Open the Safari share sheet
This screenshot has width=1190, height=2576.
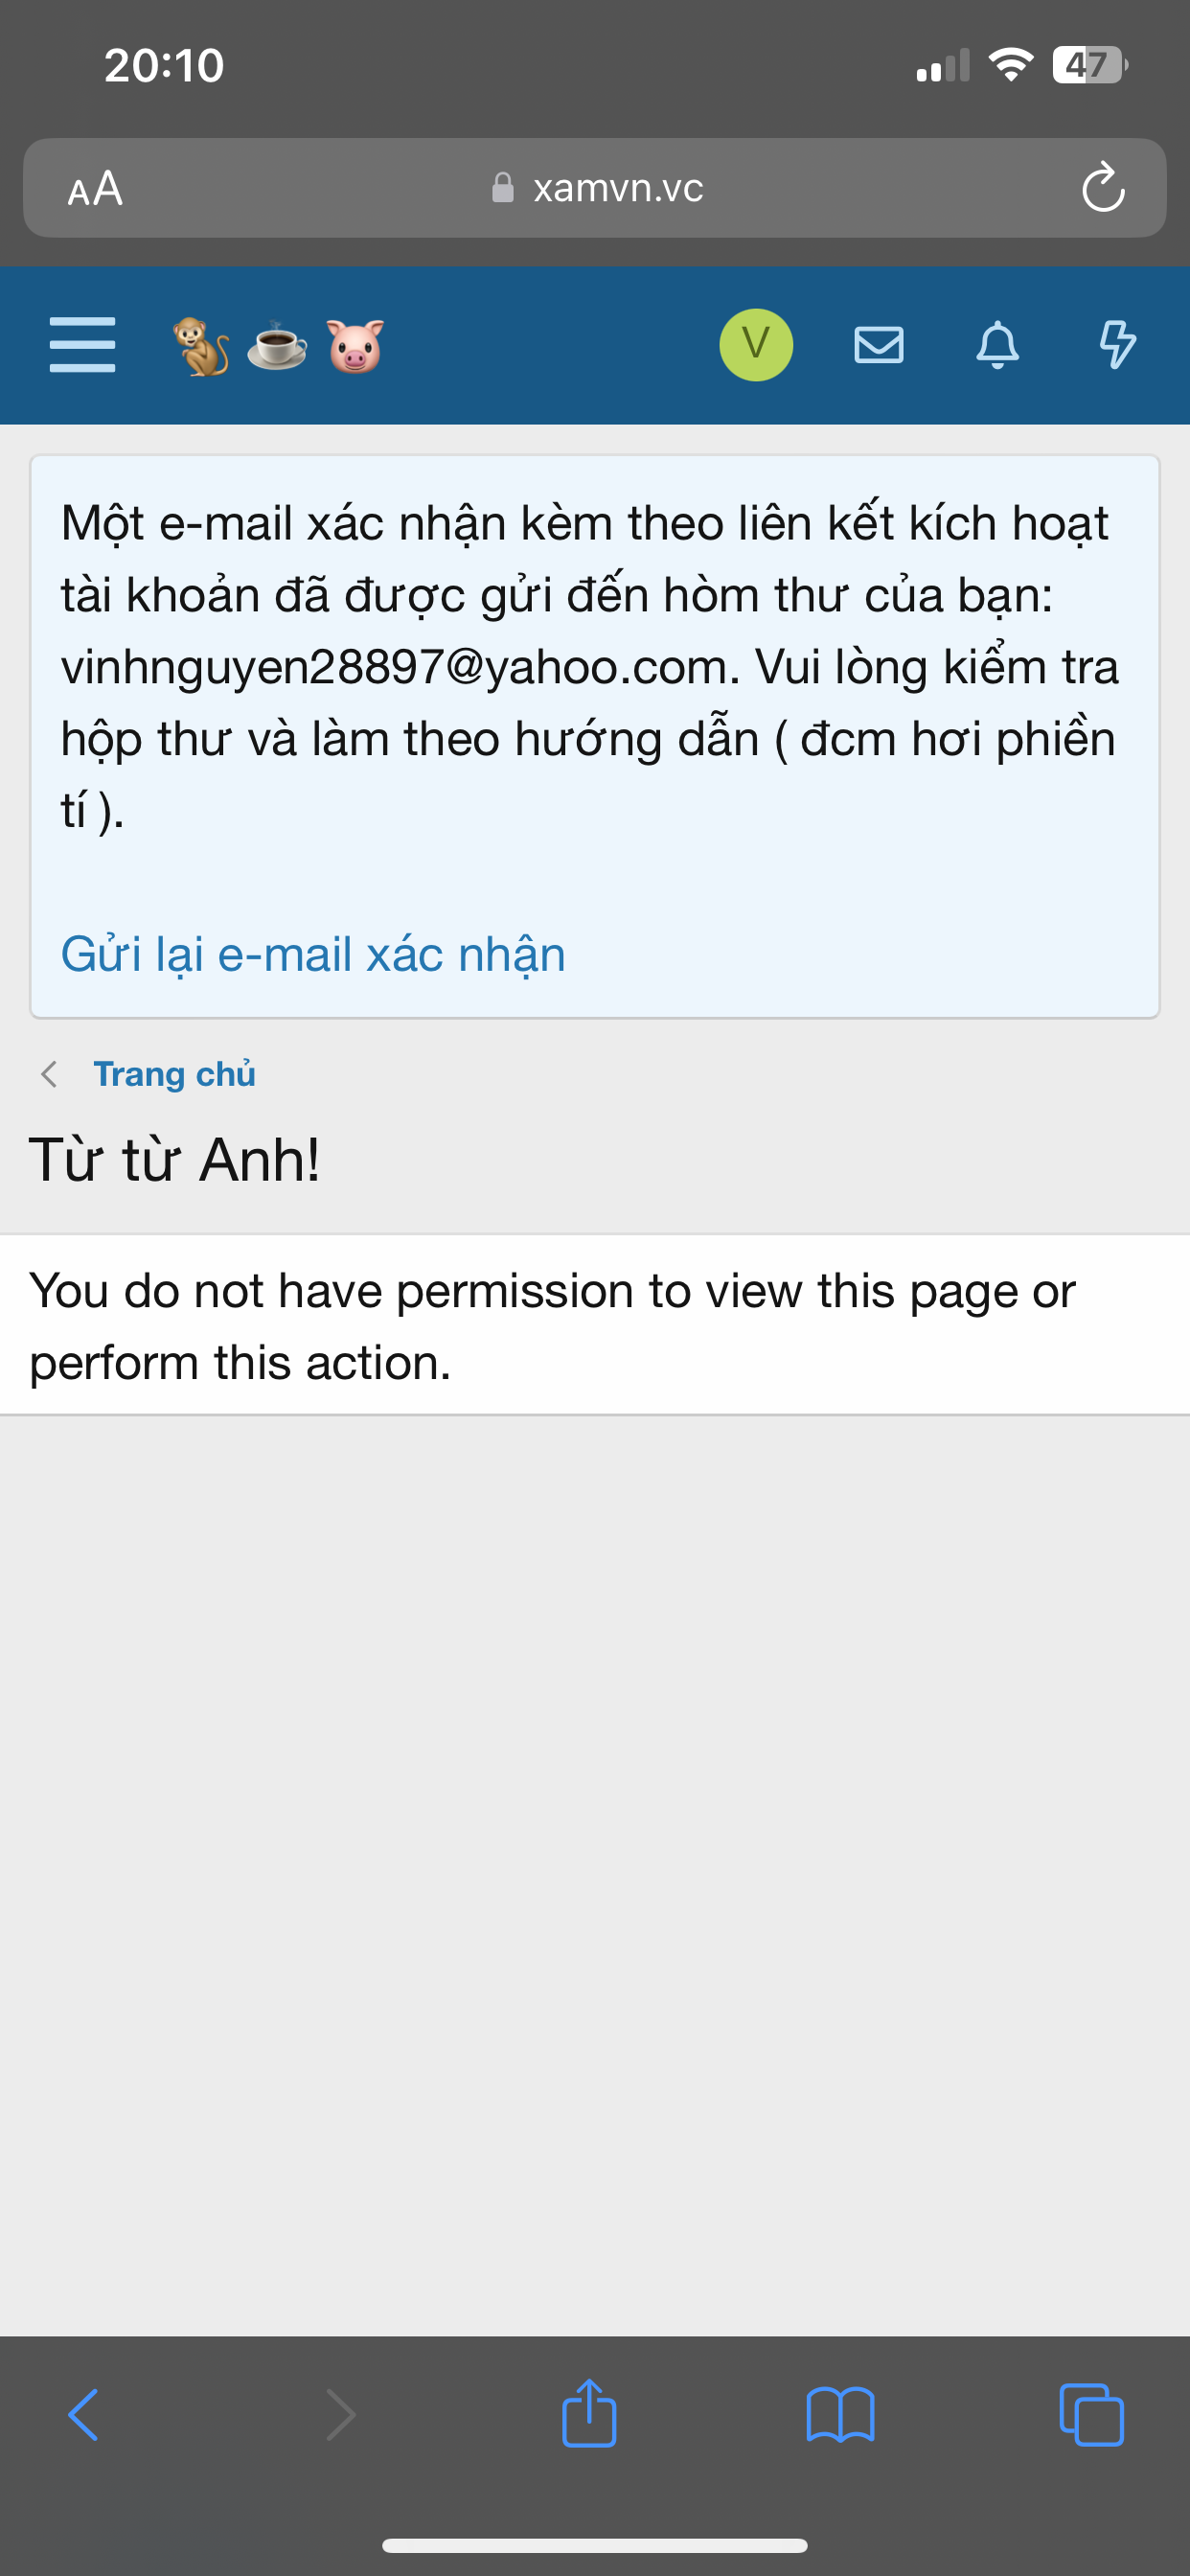[x=589, y=2412]
